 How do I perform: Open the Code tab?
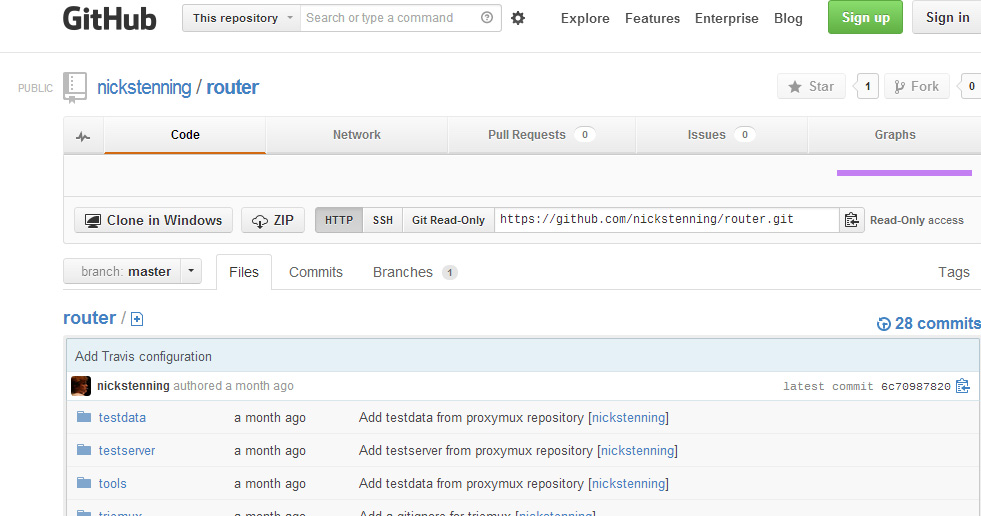point(185,135)
